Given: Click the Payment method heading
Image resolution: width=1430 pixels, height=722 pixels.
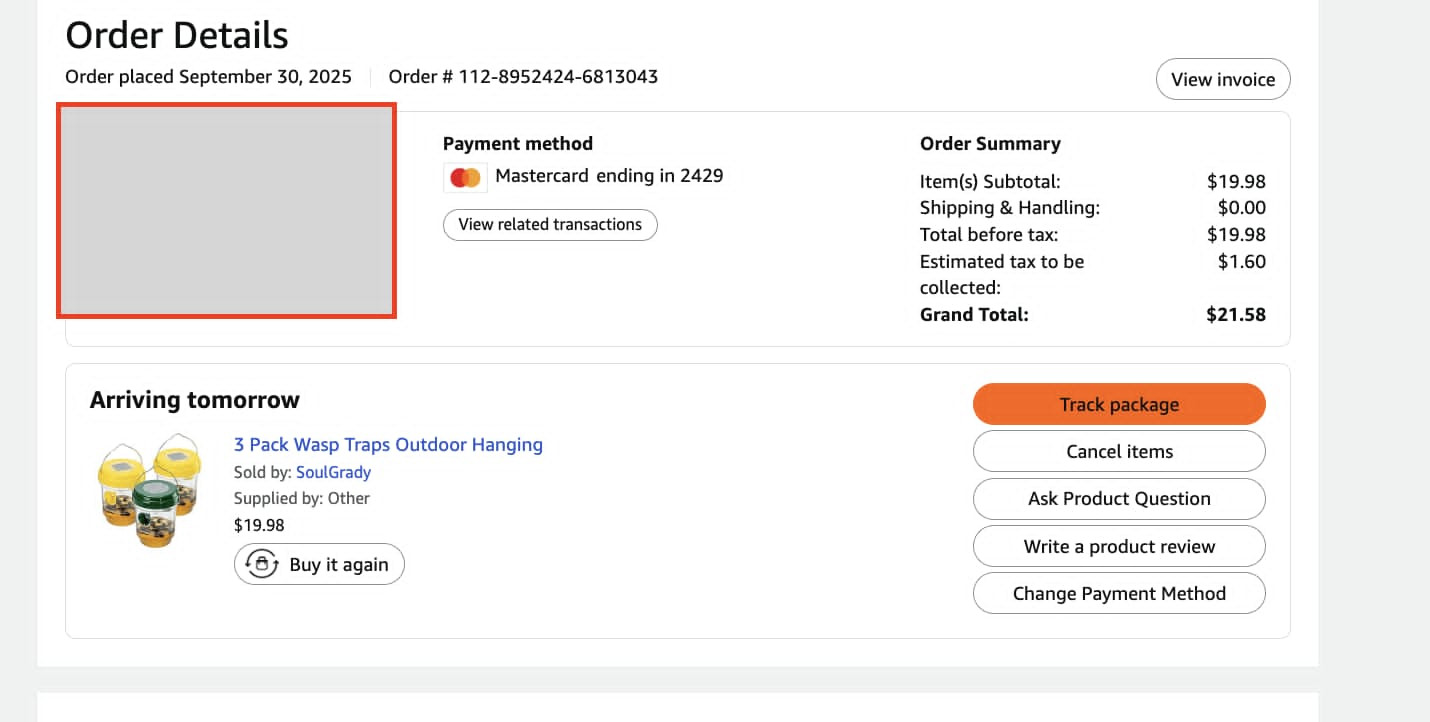Looking at the screenshot, I should (518, 143).
